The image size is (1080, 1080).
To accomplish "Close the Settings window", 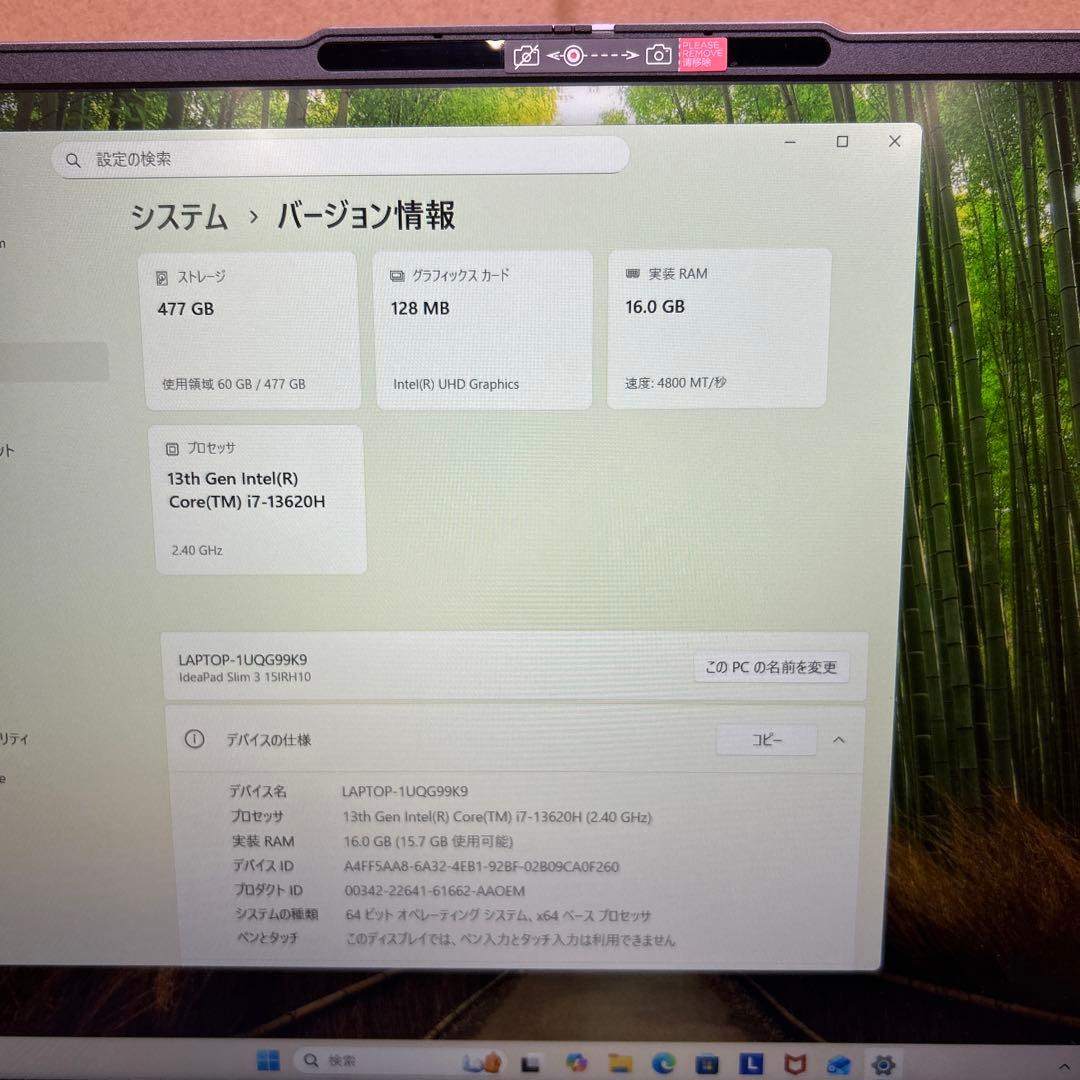I will [x=895, y=141].
